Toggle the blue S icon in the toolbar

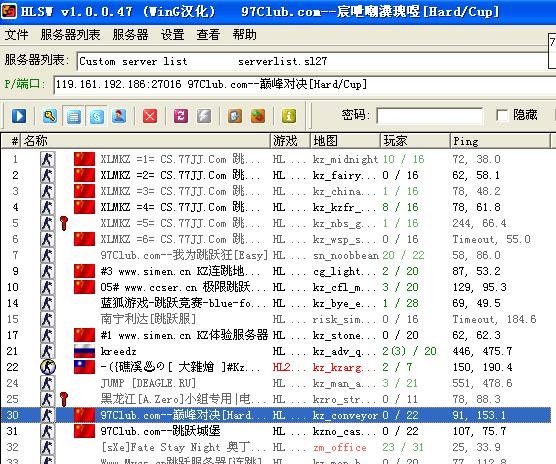click(96, 116)
